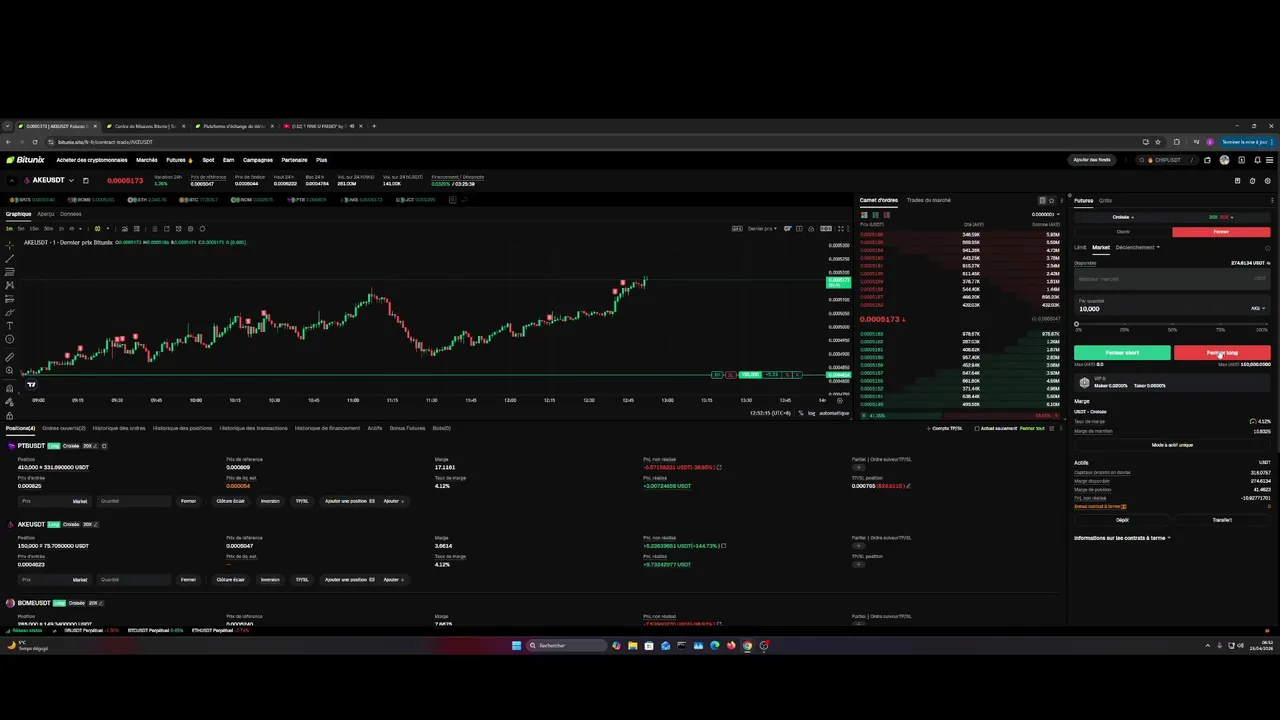
Task: Select the ruler measure tool
Action: pyautogui.click(x=10, y=357)
